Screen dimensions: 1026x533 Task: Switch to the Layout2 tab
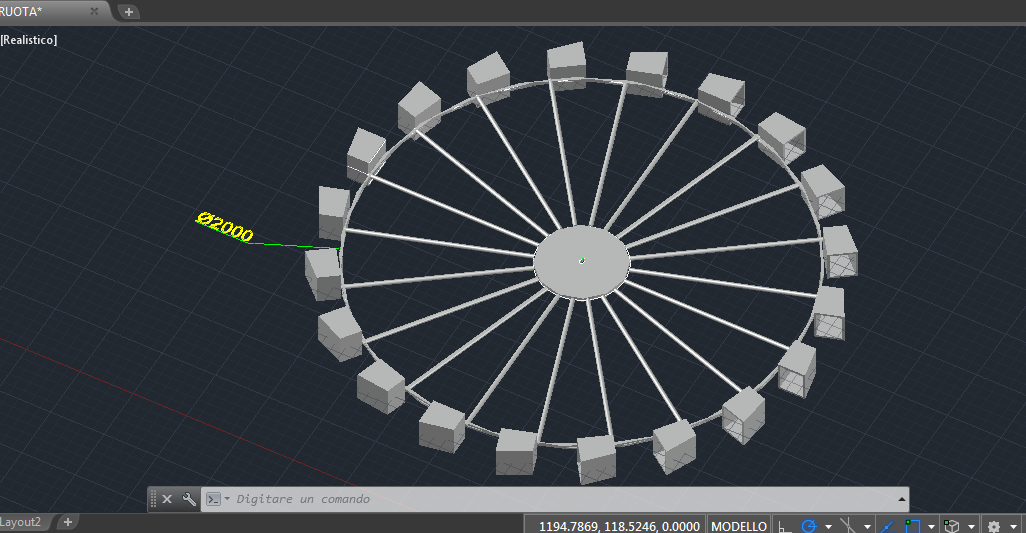[21, 522]
